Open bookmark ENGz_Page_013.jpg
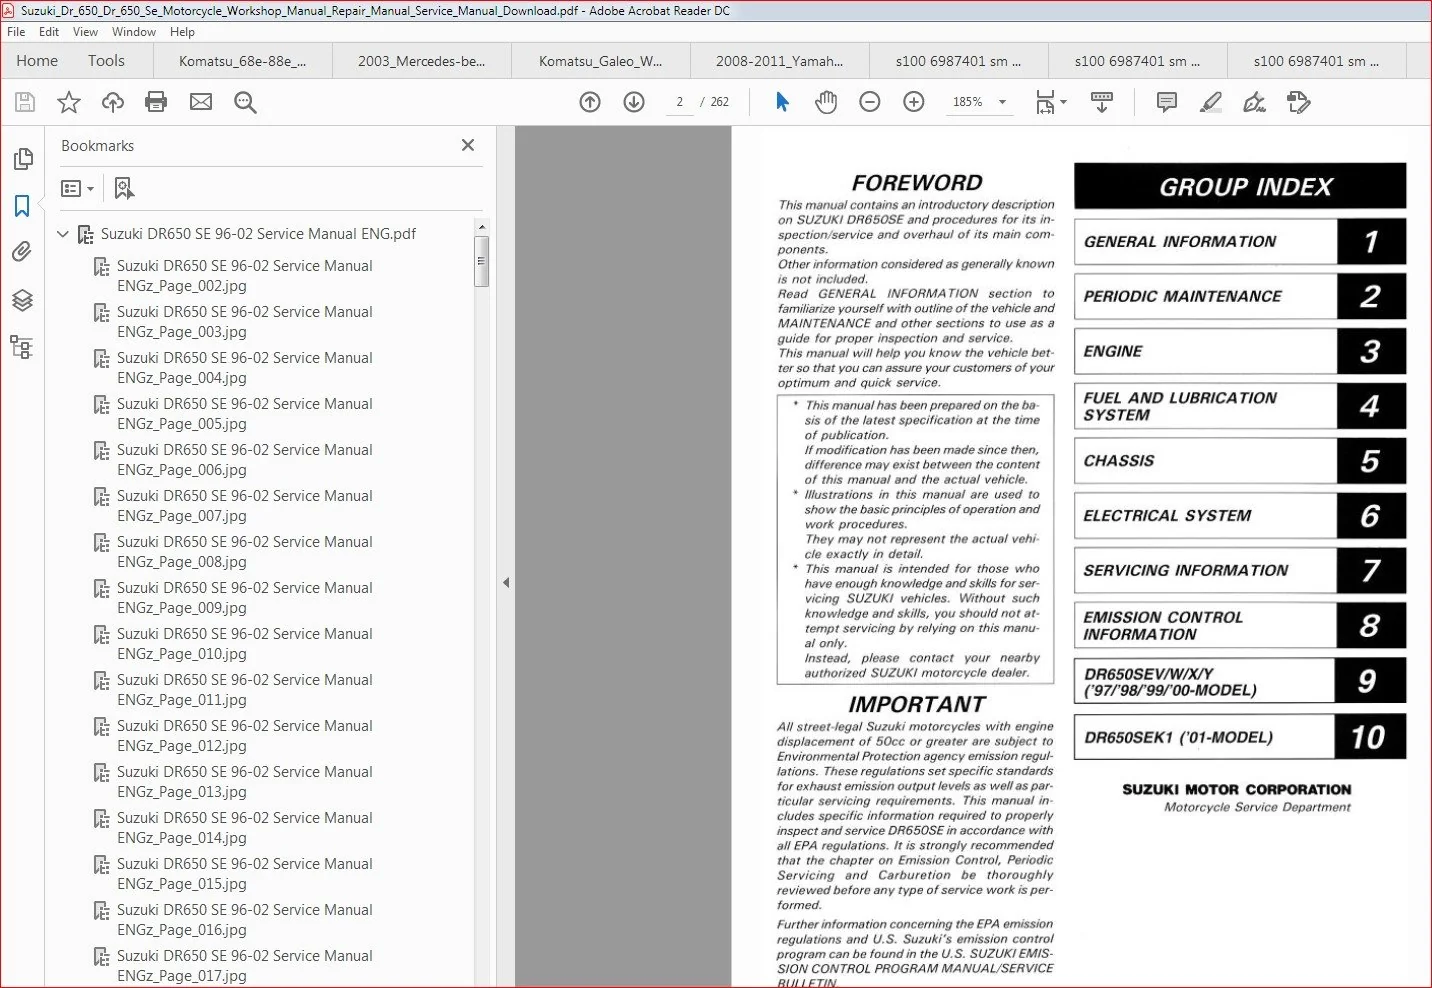1432x988 pixels. (244, 782)
